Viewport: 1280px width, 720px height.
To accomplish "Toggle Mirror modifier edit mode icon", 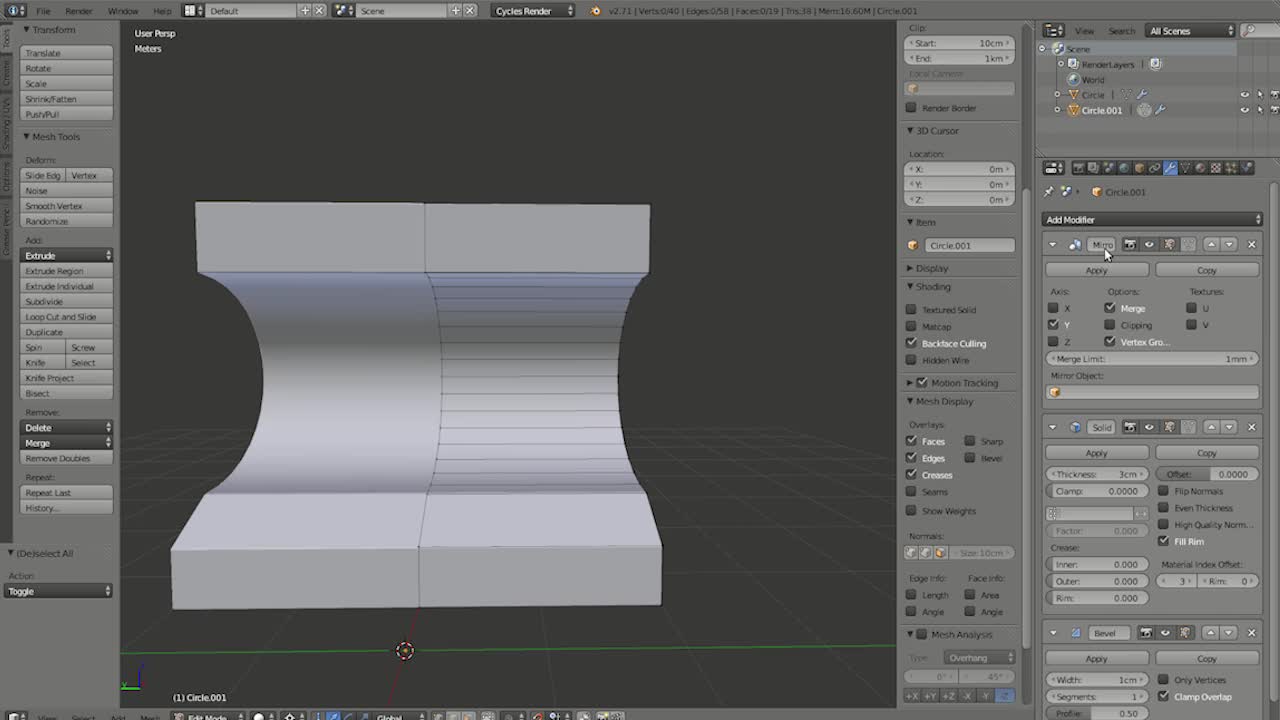I will [1169, 245].
